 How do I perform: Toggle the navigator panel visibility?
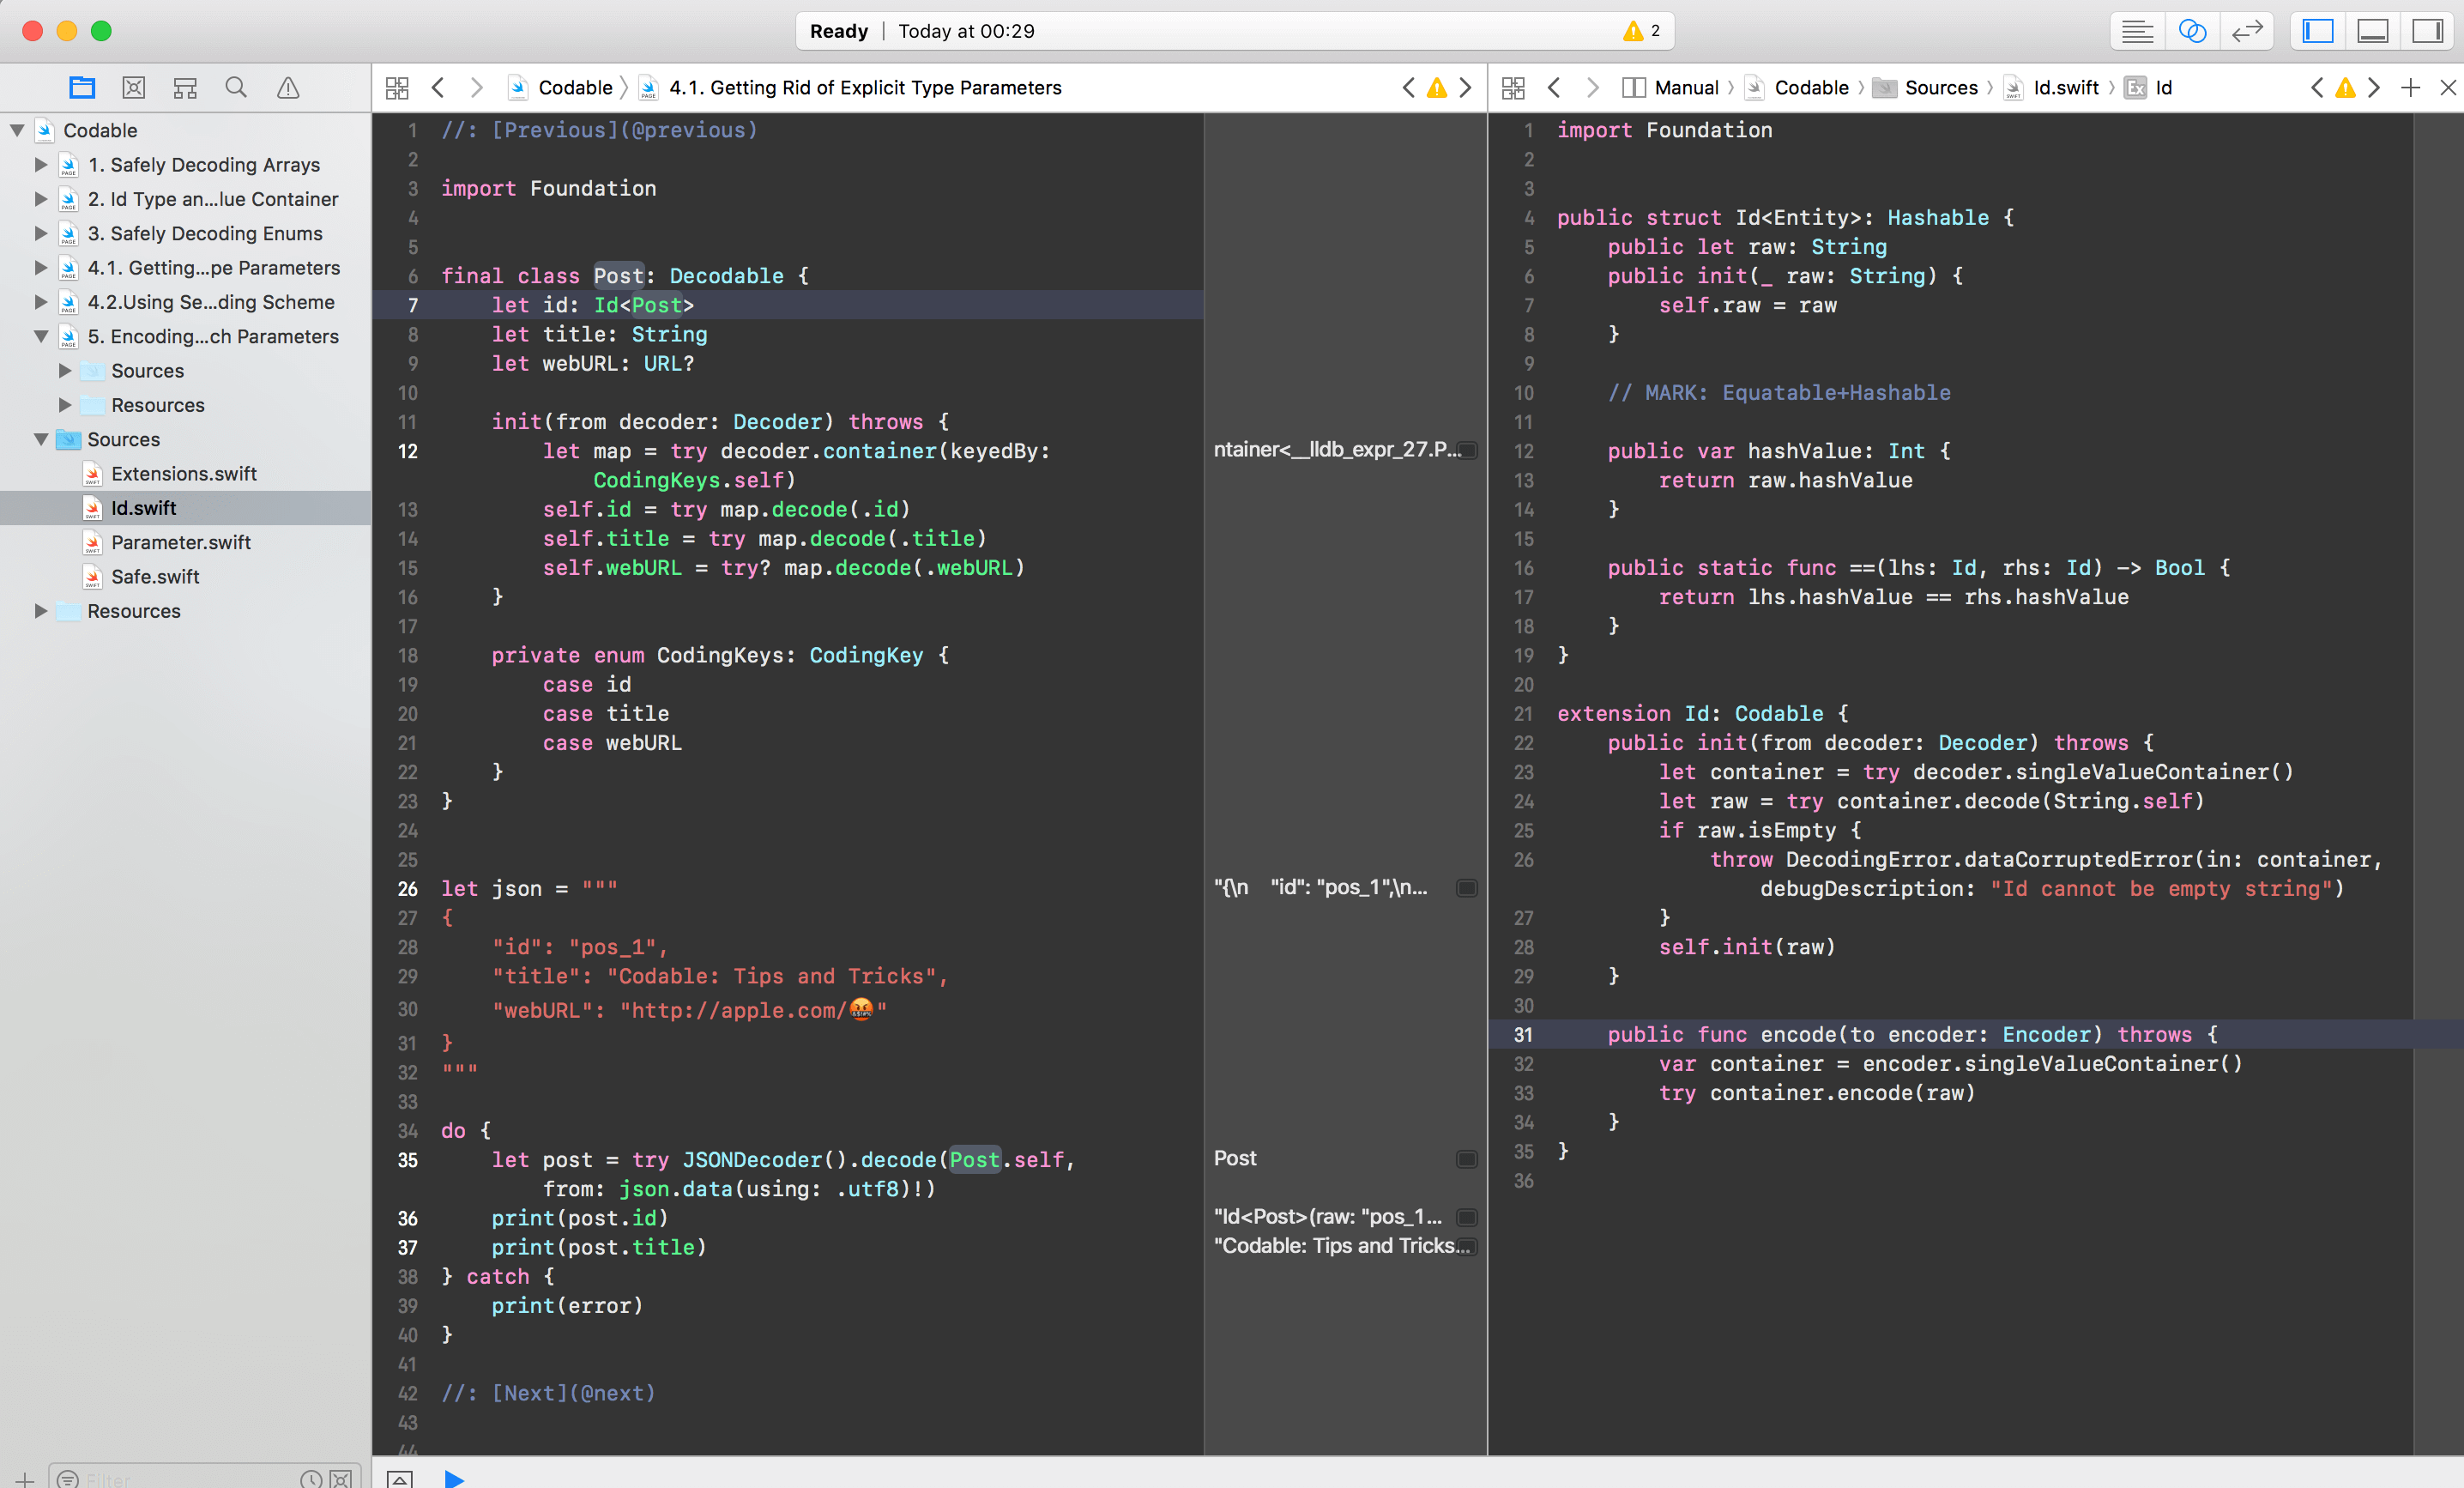click(2318, 31)
